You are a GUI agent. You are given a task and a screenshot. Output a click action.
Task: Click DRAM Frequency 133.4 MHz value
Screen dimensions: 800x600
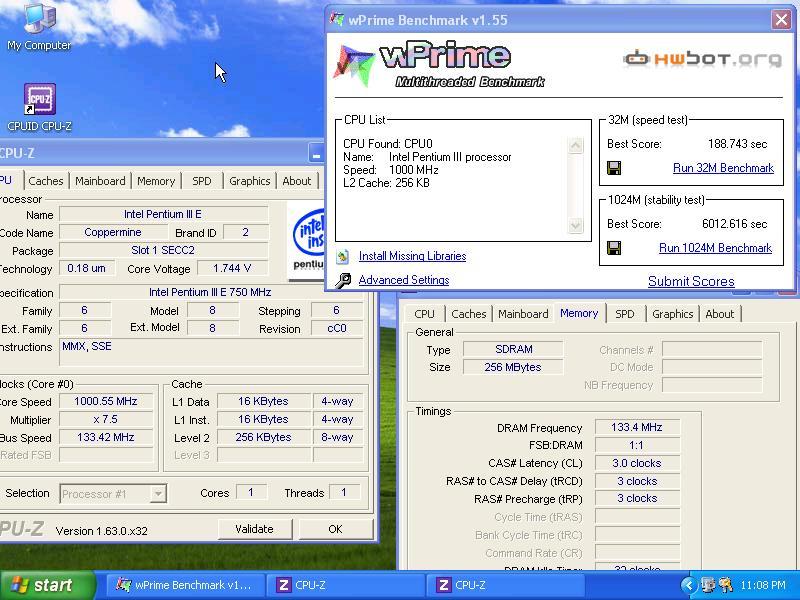(637, 427)
